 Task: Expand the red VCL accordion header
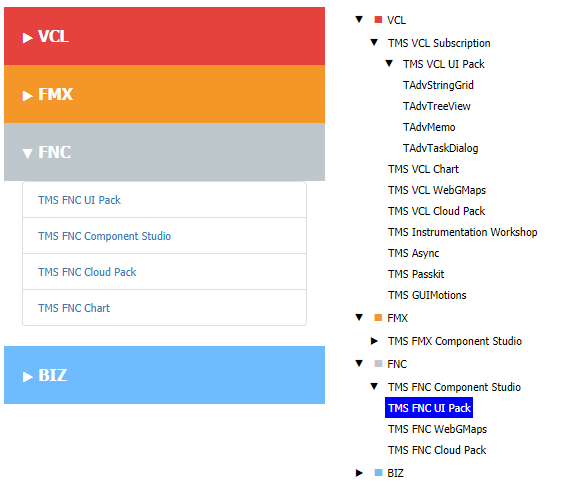[164, 36]
